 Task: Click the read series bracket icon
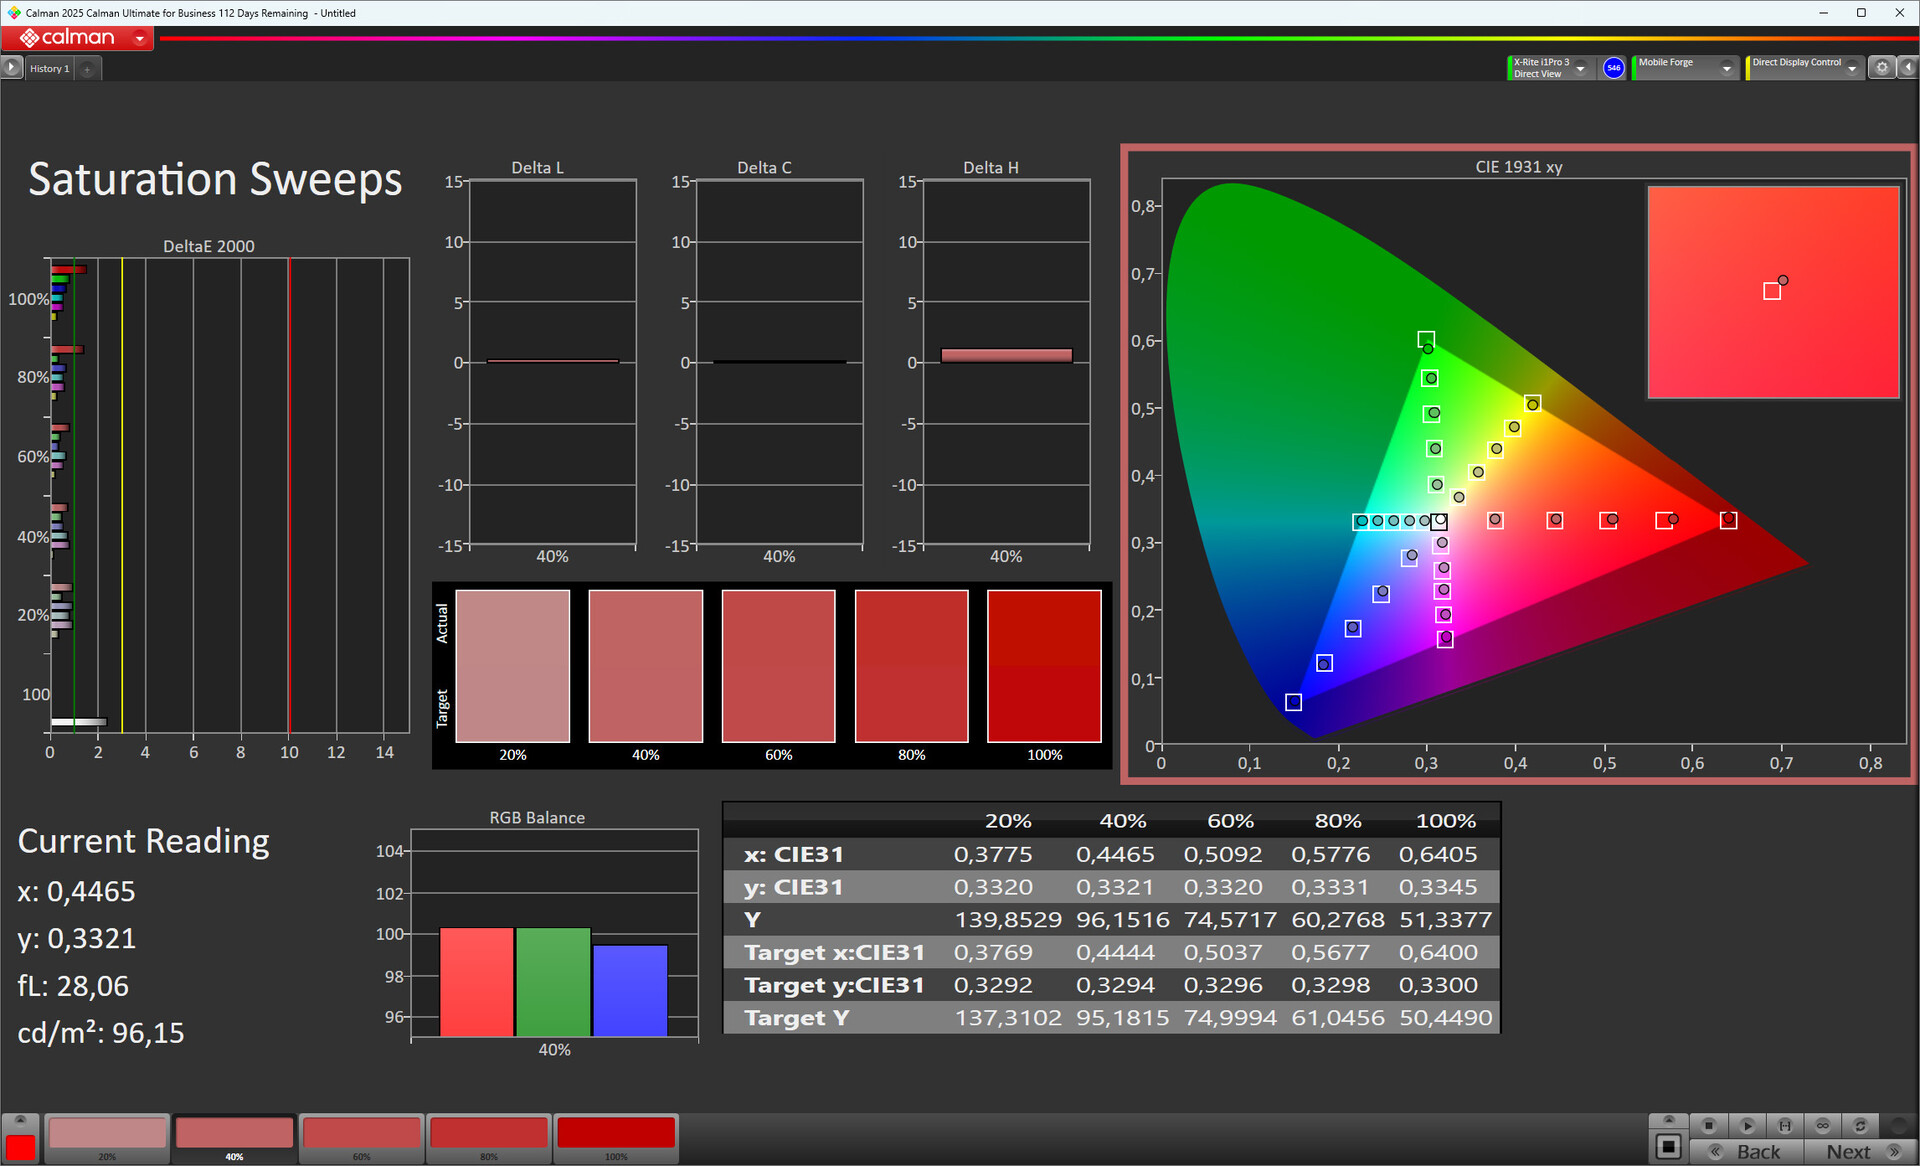tap(1785, 1125)
